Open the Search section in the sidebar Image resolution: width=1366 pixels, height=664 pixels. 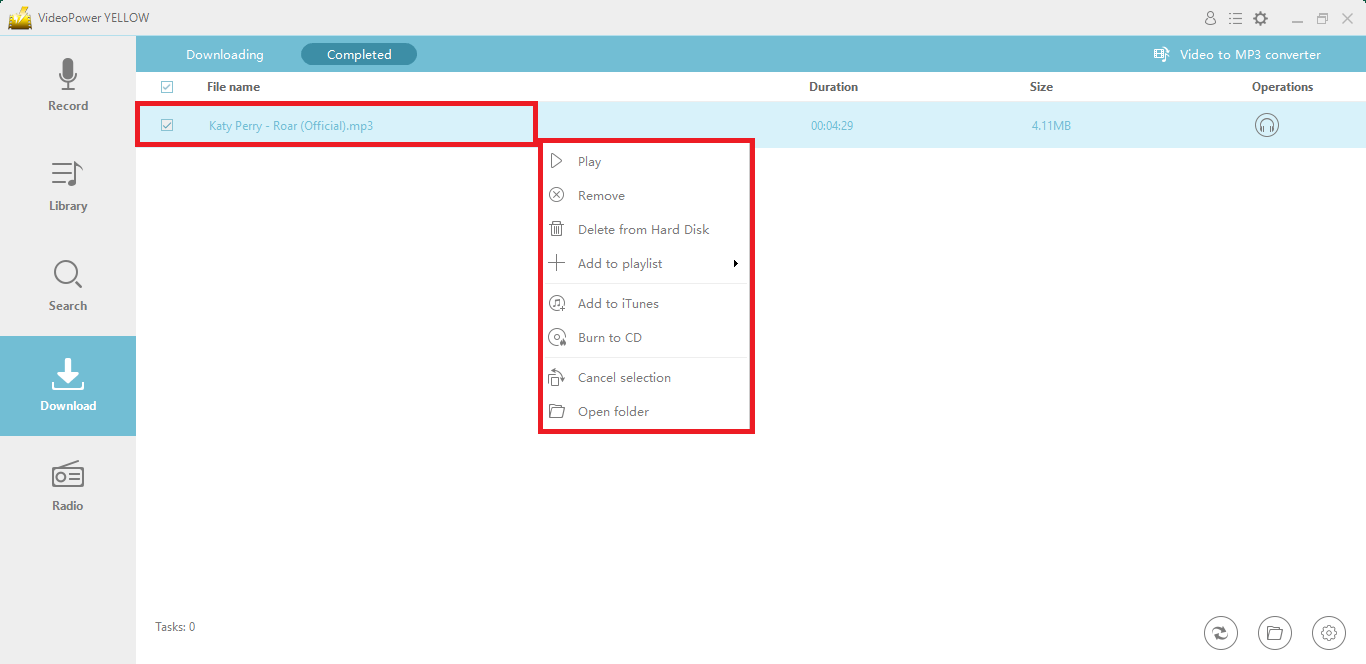tap(68, 286)
